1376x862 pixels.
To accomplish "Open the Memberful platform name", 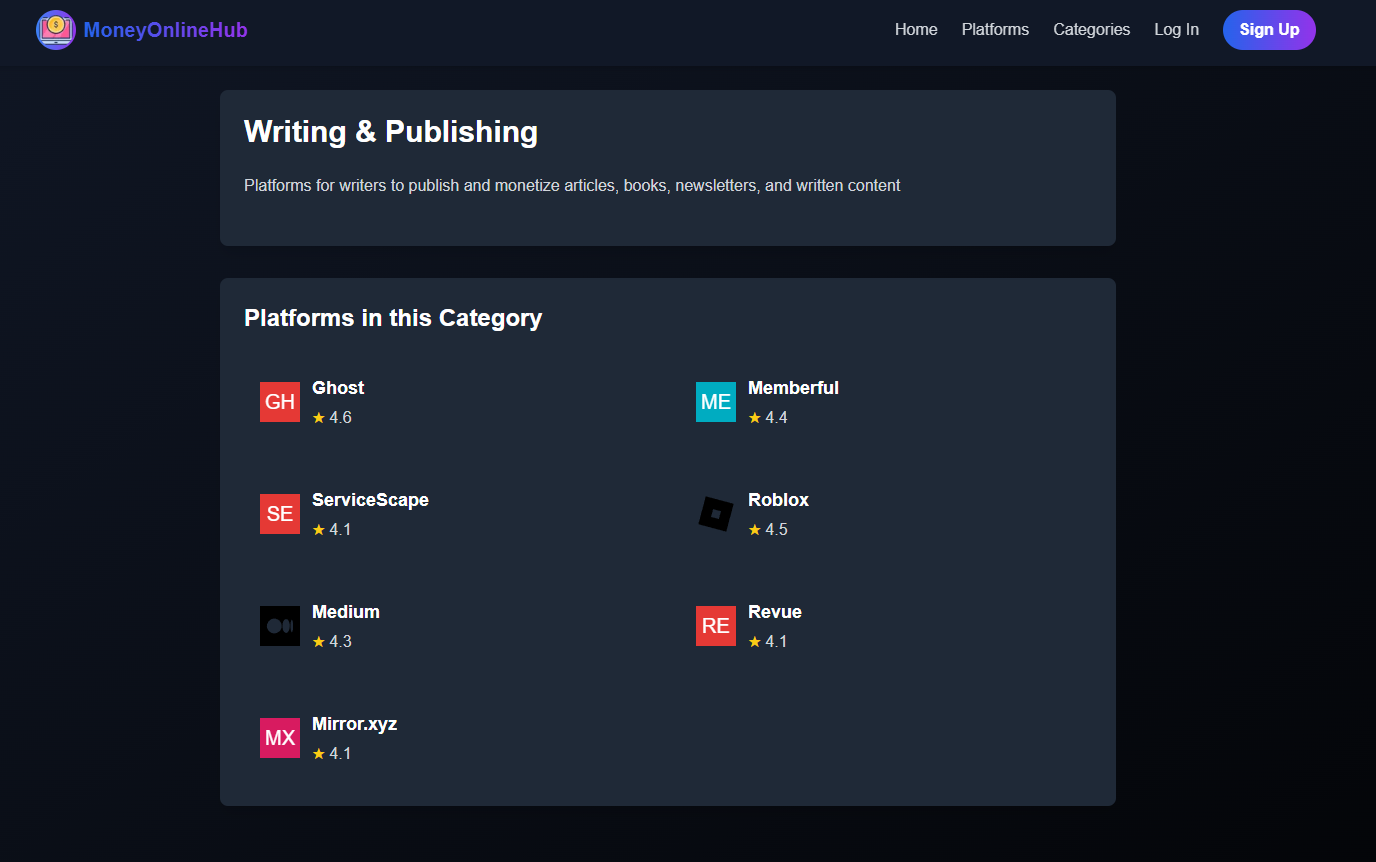I will click(x=793, y=388).
